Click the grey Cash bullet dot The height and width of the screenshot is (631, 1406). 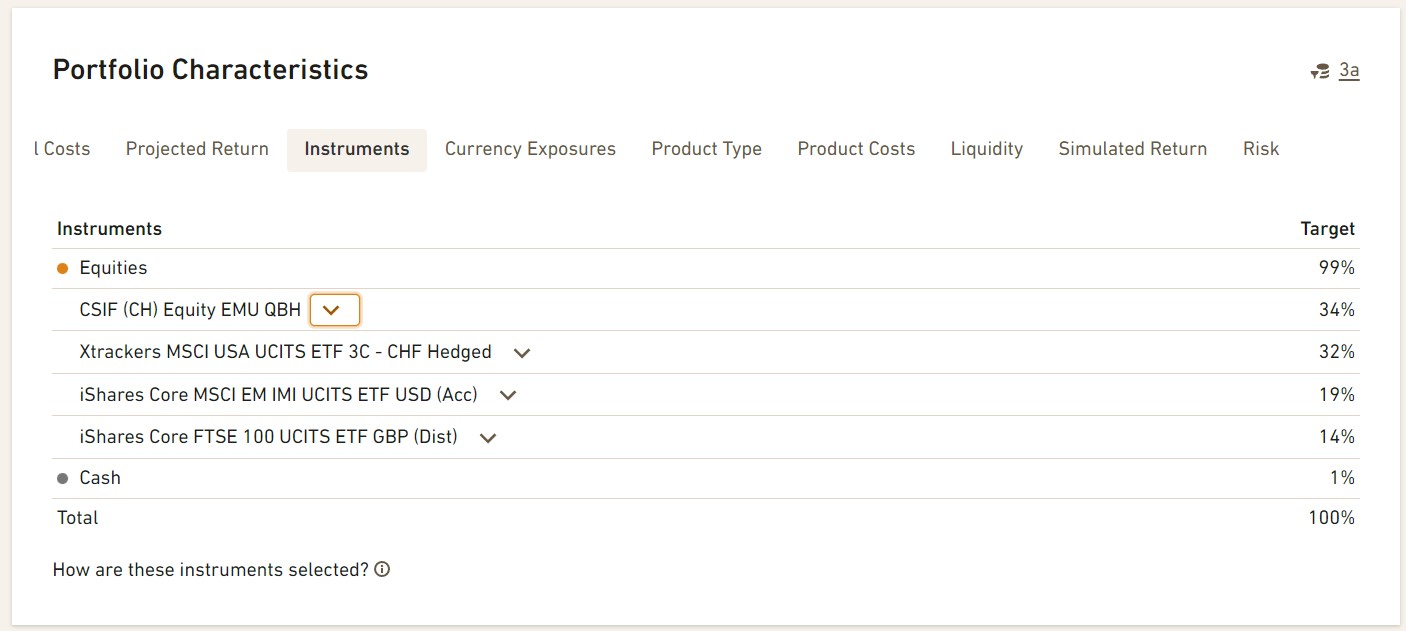(63, 479)
